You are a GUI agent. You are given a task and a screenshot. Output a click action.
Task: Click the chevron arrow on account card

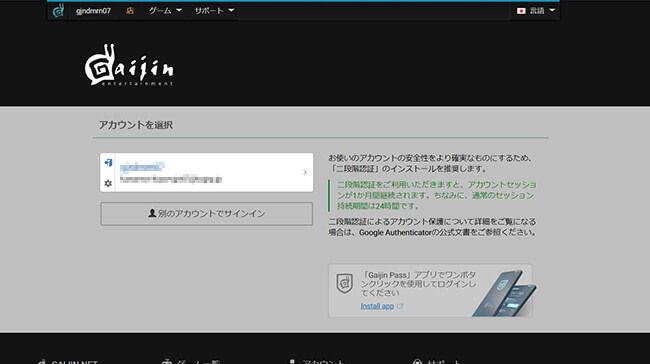tap(305, 172)
